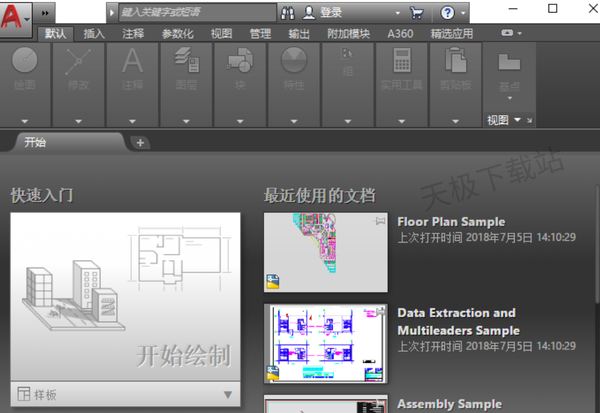Click the help question mark icon
600x413 pixels.
[x=447, y=12]
